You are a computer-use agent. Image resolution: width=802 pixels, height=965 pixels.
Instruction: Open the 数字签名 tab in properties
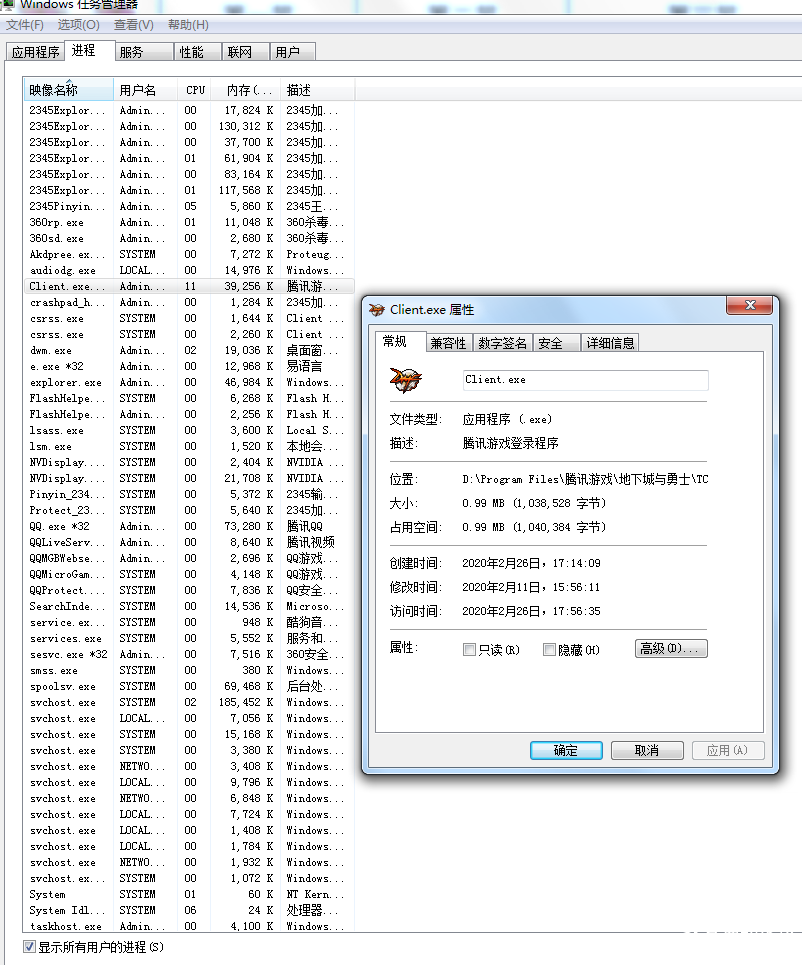click(x=503, y=343)
